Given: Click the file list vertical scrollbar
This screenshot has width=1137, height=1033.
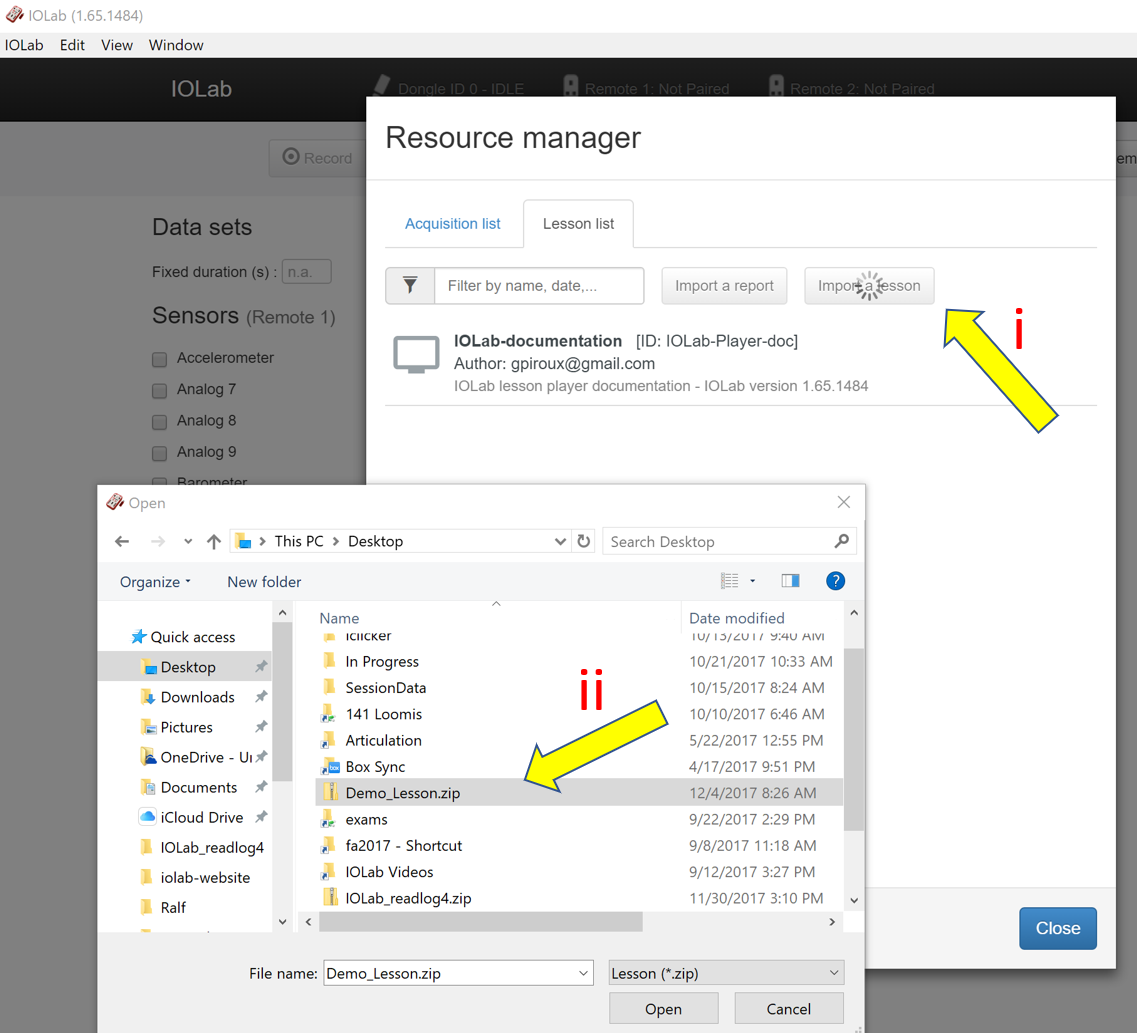Looking at the screenshot, I should pyautogui.click(x=853, y=739).
